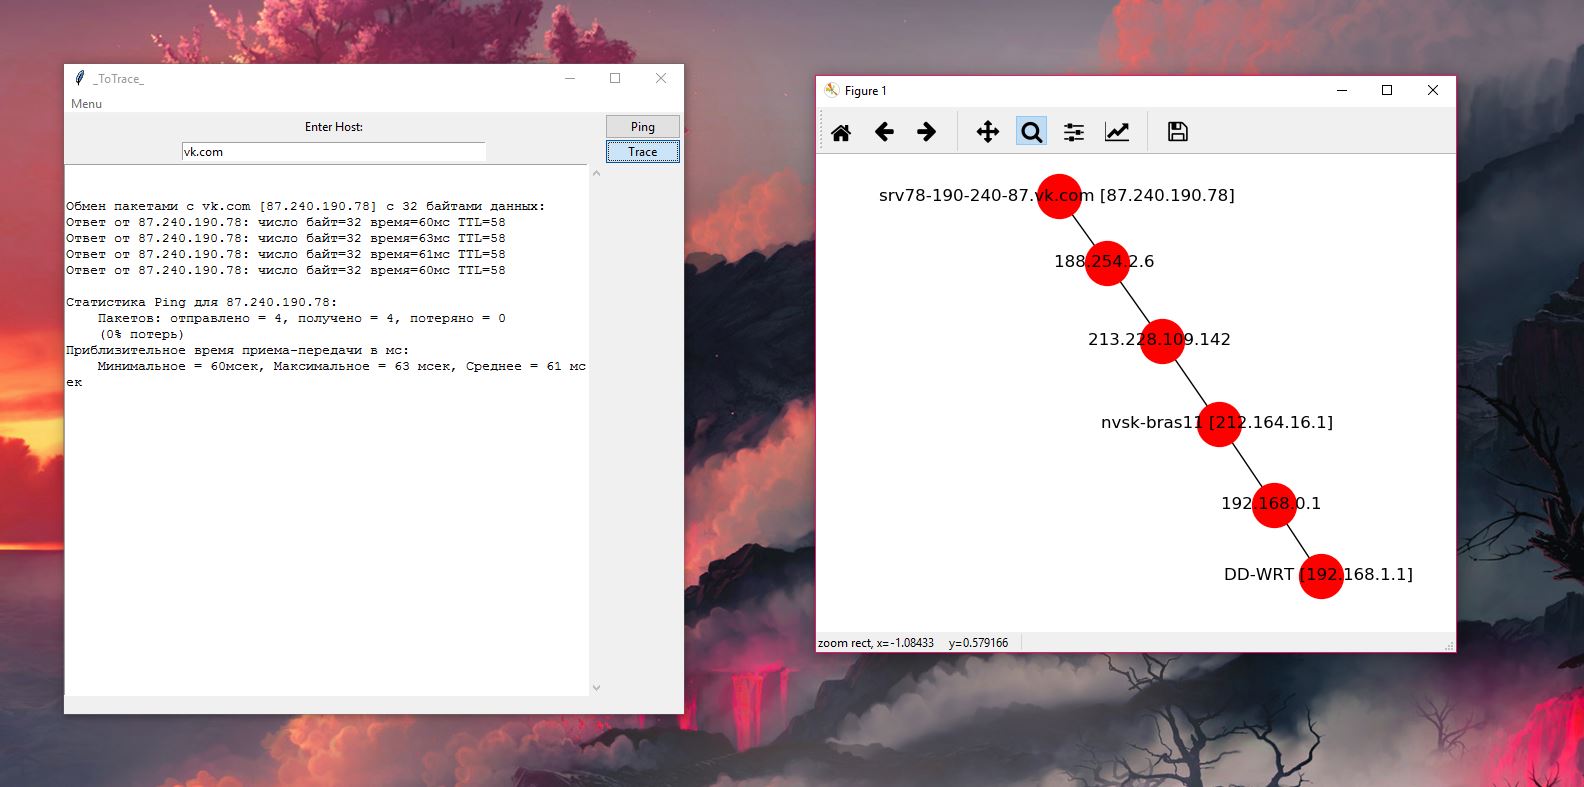Click the red node labeled 213.228.109.142
This screenshot has height=787, width=1584.
tap(1162, 341)
